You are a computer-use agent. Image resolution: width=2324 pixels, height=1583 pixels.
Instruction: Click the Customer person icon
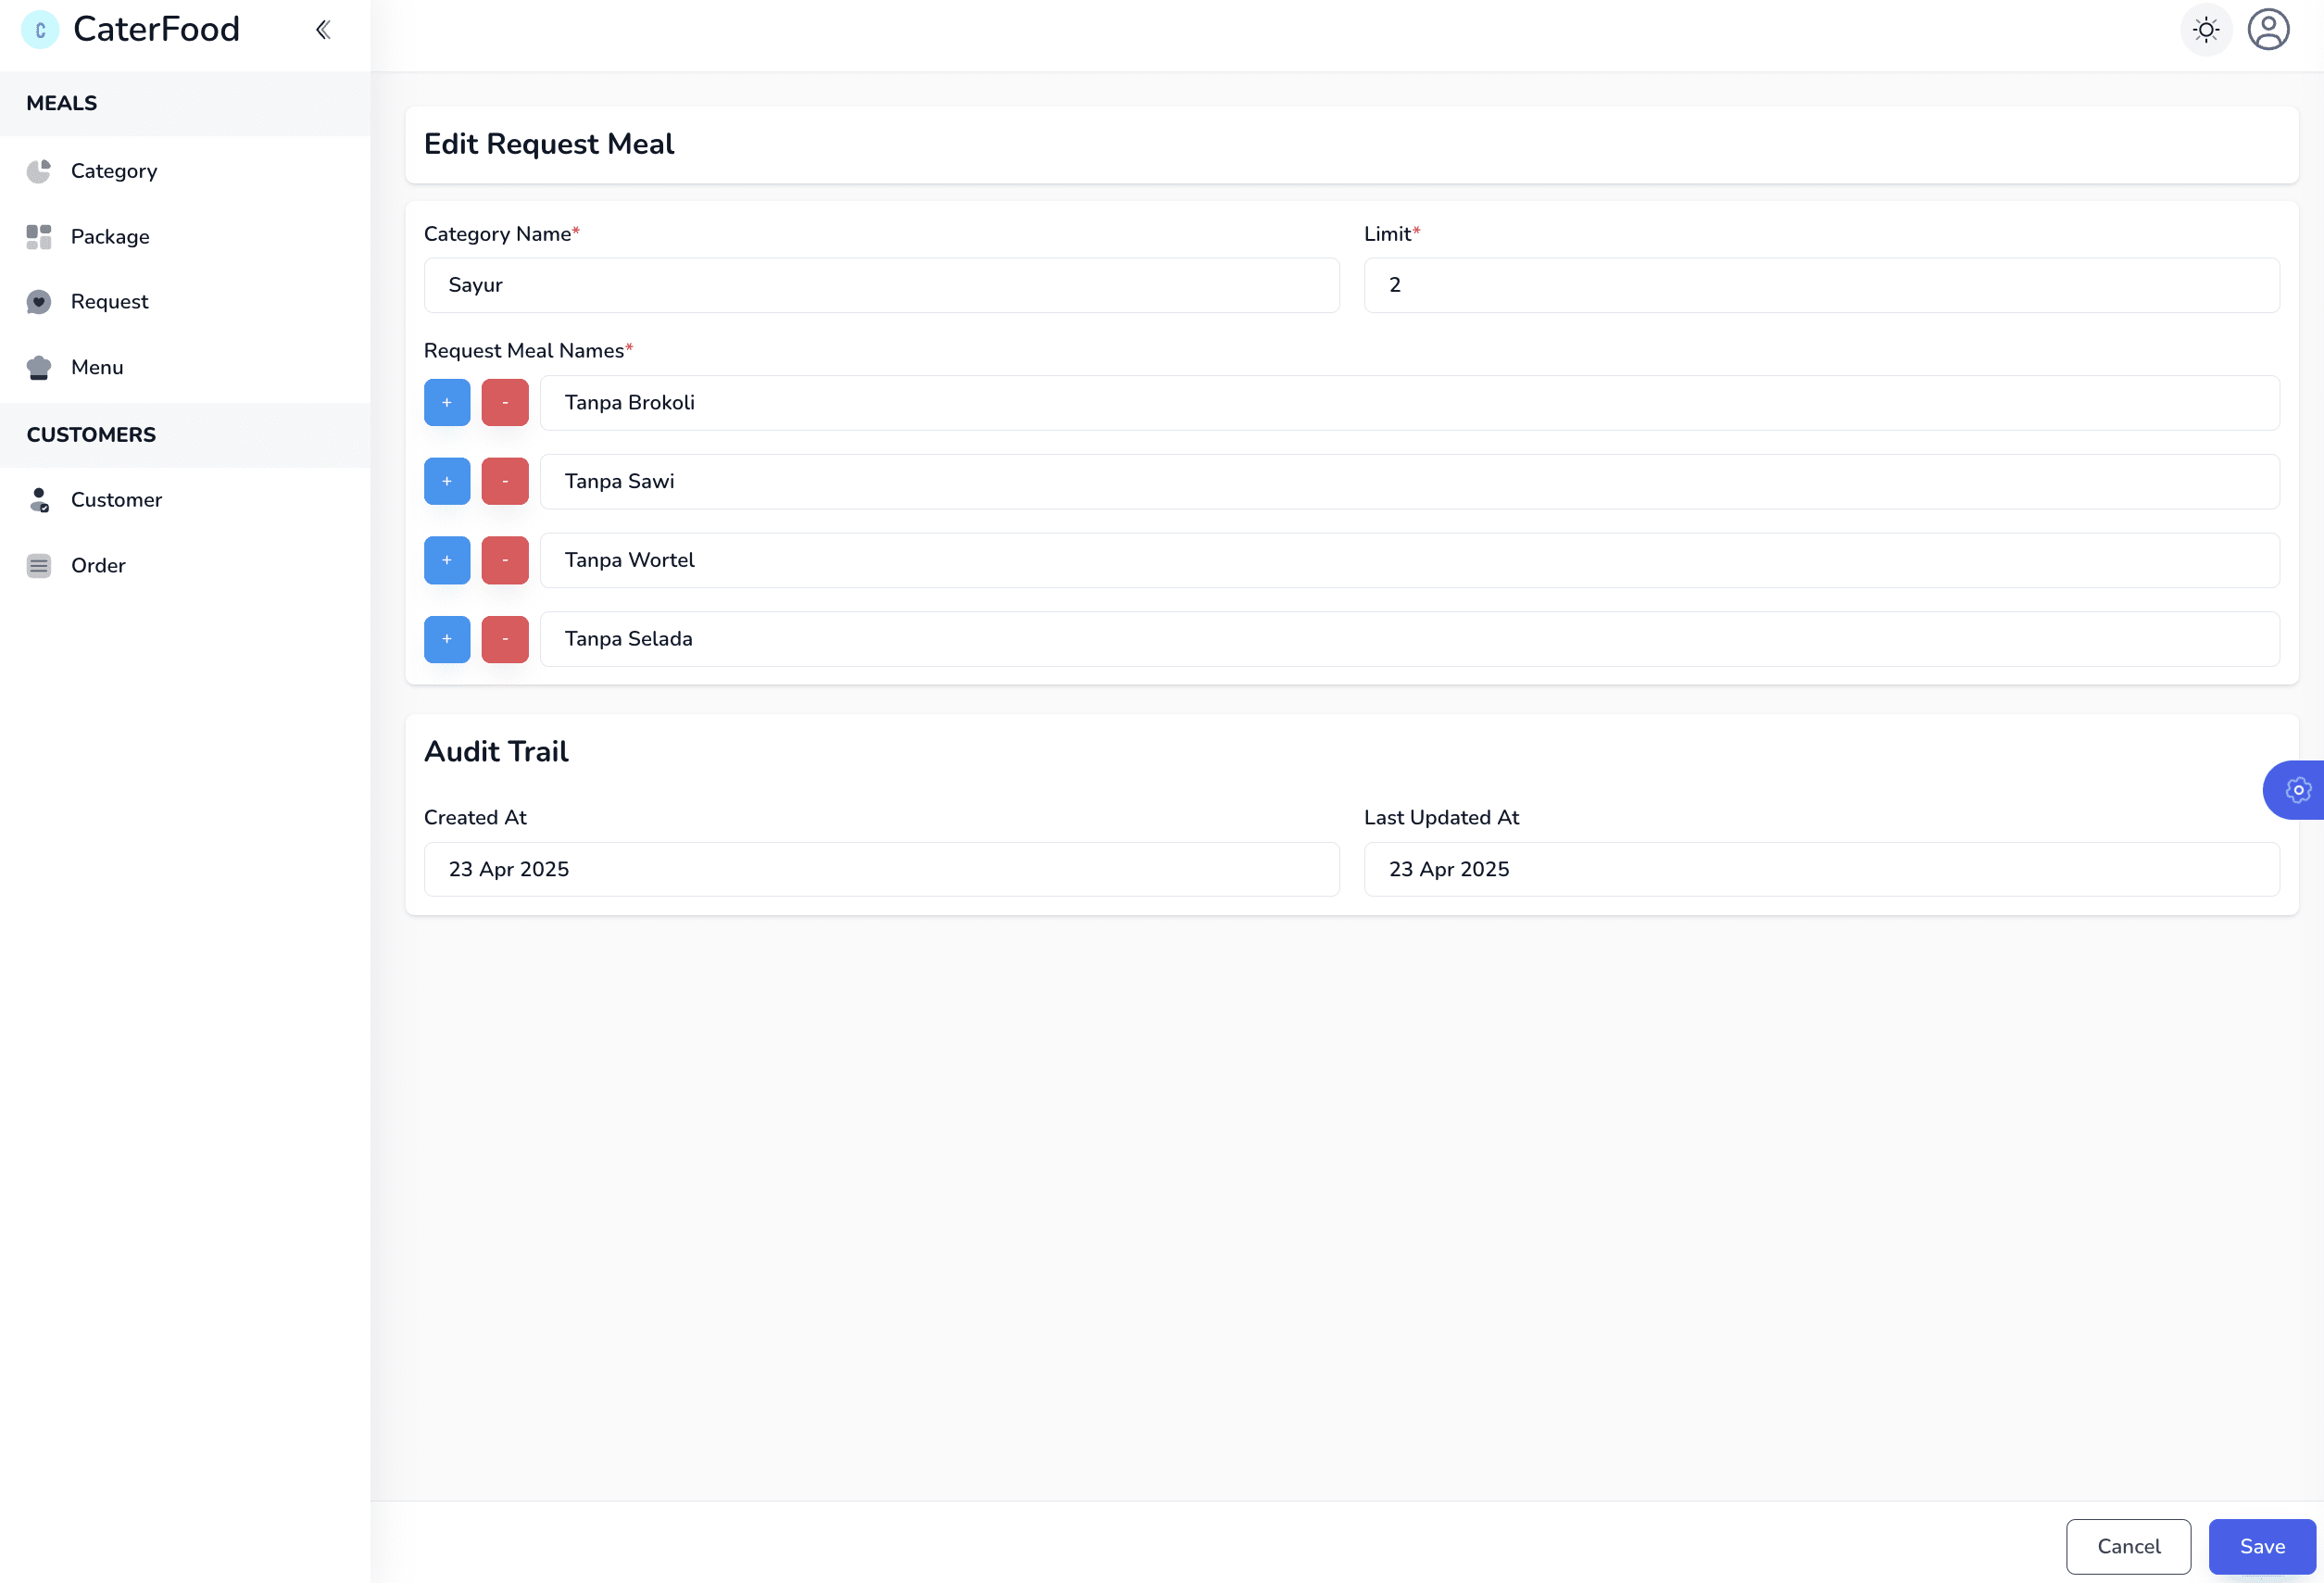tap(39, 500)
